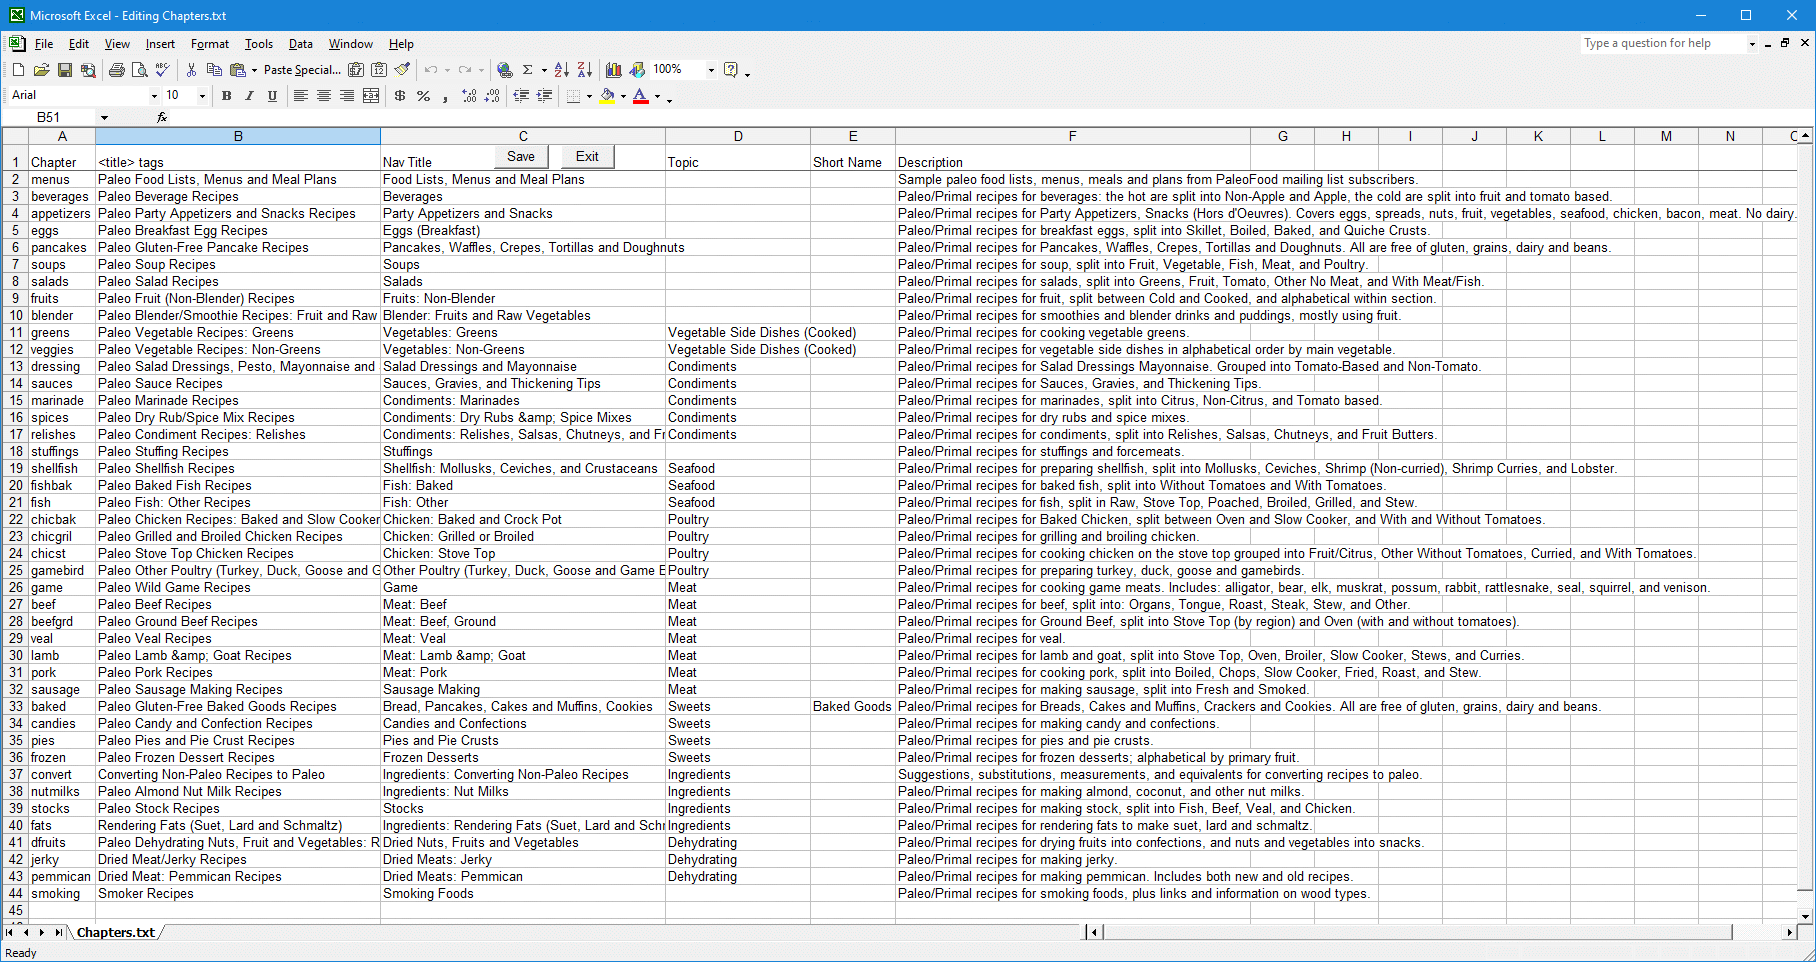1816x962 pixels.
Task: Click the Exit button on the sheet
Action: click(x=587, y=156)
